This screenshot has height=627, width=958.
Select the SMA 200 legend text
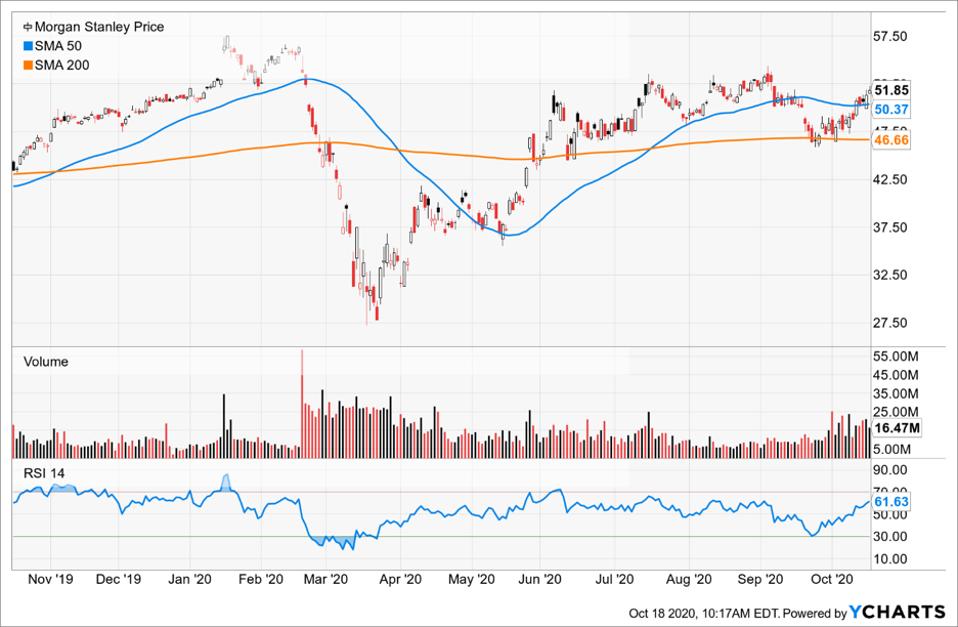[62, 65]
